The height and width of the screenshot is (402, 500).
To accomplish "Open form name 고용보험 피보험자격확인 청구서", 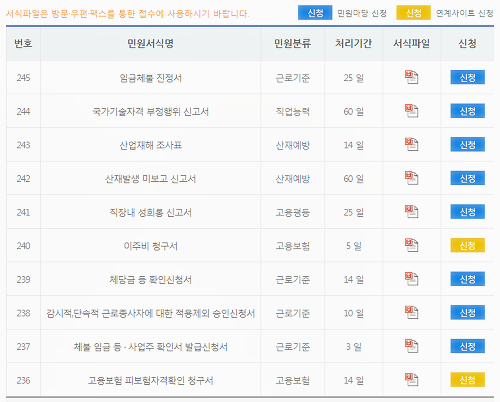I will (x=151, y=380).
